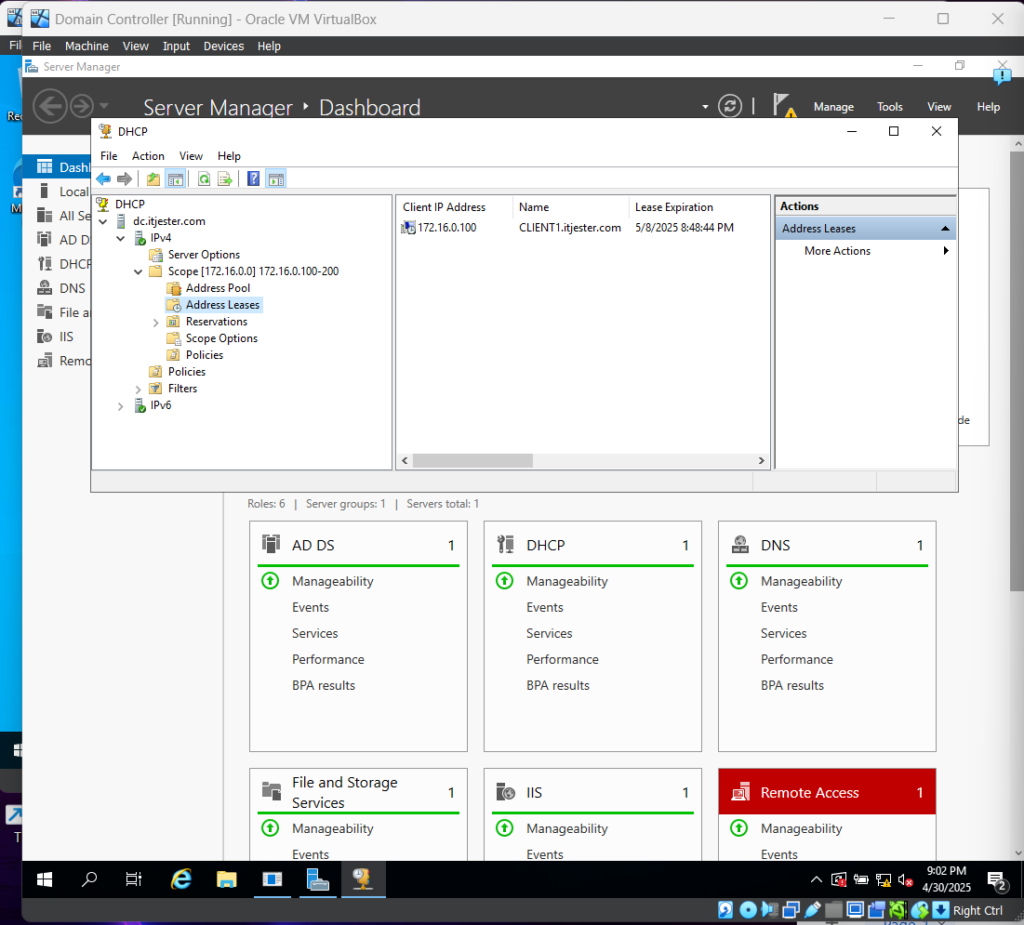Image resolution: width=1024 pixels, height=925 pixels.
Task: Open the Server Manager header dropdown arrow
Action: point(705,106)
